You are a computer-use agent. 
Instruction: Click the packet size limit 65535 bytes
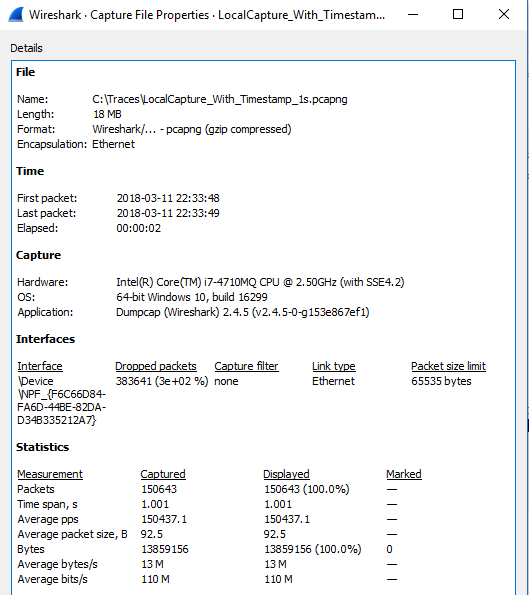[441, 381]
